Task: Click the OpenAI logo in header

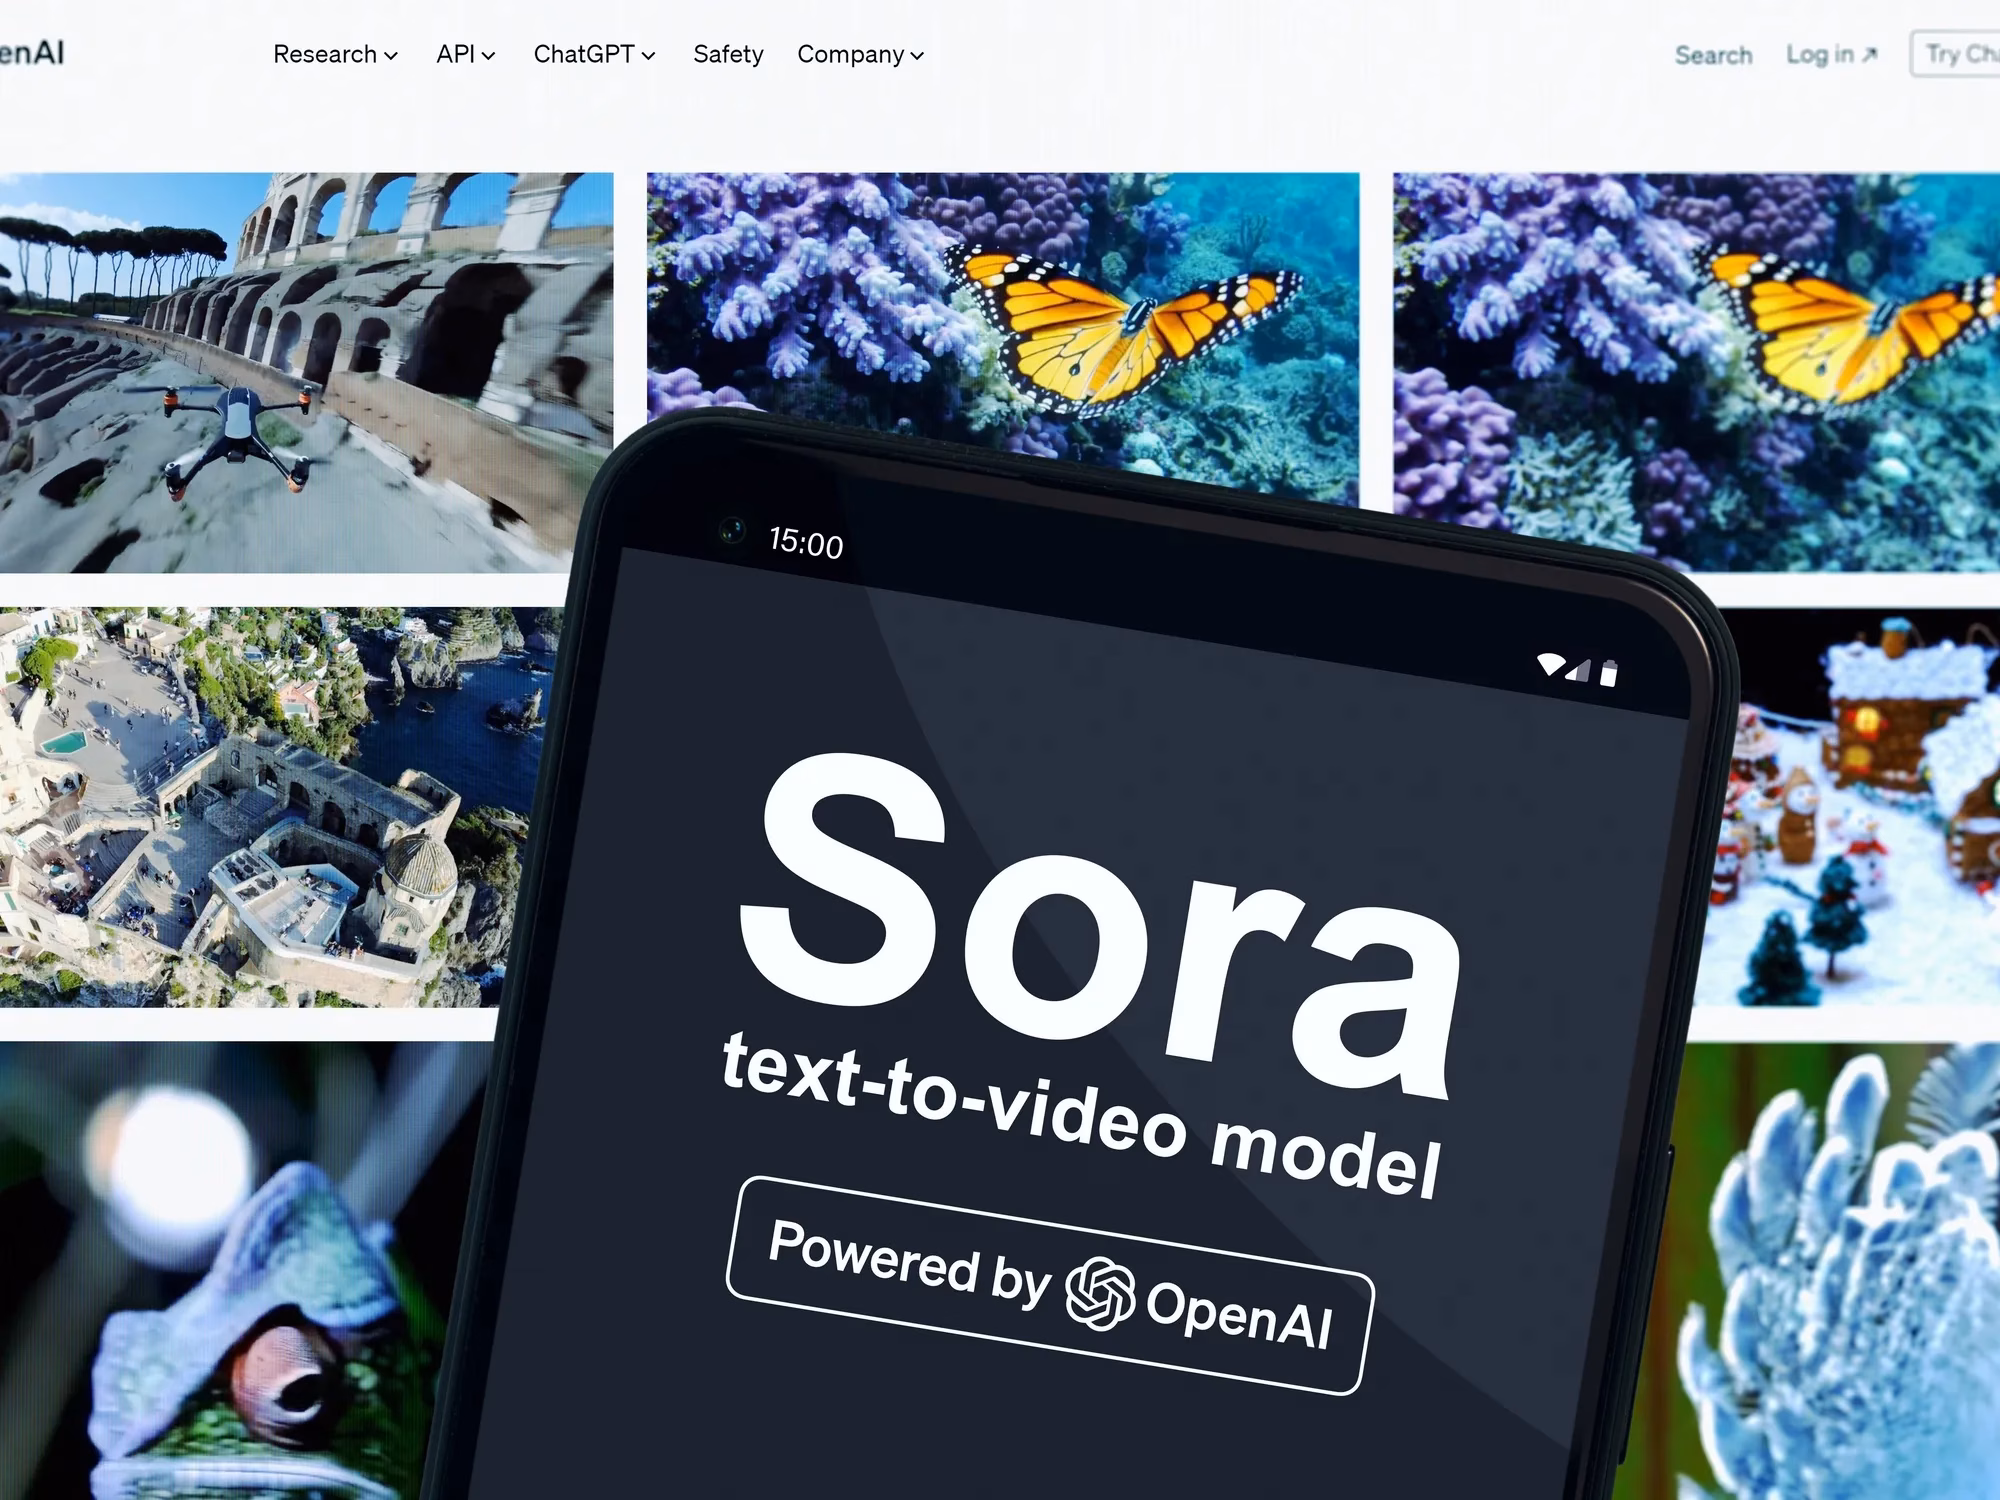Action: tap(30, 52)
